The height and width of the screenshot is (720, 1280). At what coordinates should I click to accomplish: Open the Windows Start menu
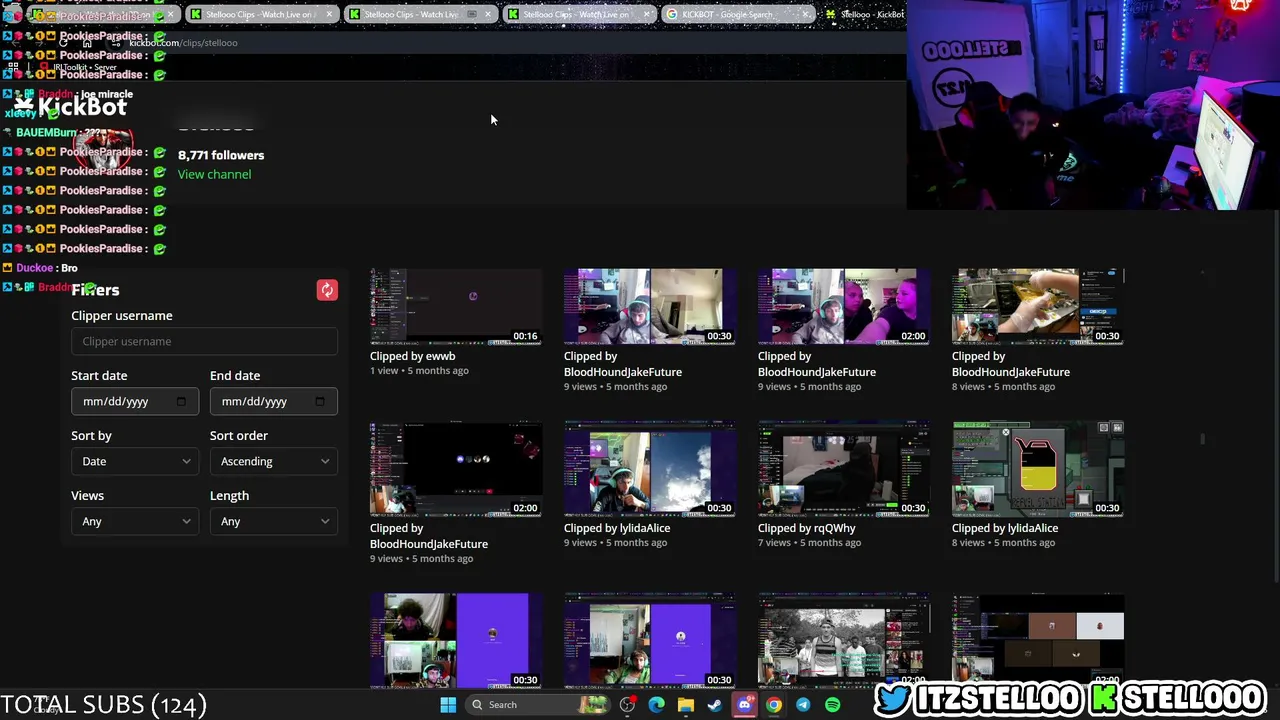(448, 705)
